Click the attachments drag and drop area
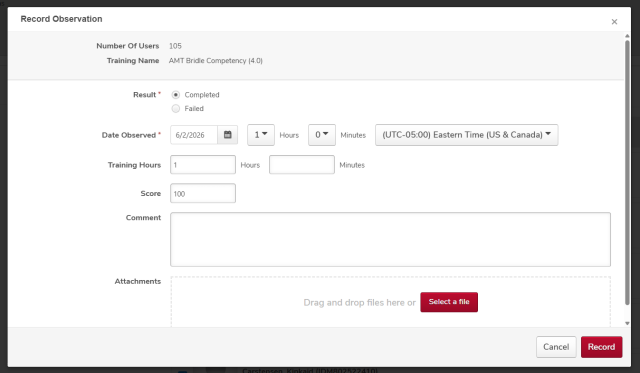 [x=390, y=302]
